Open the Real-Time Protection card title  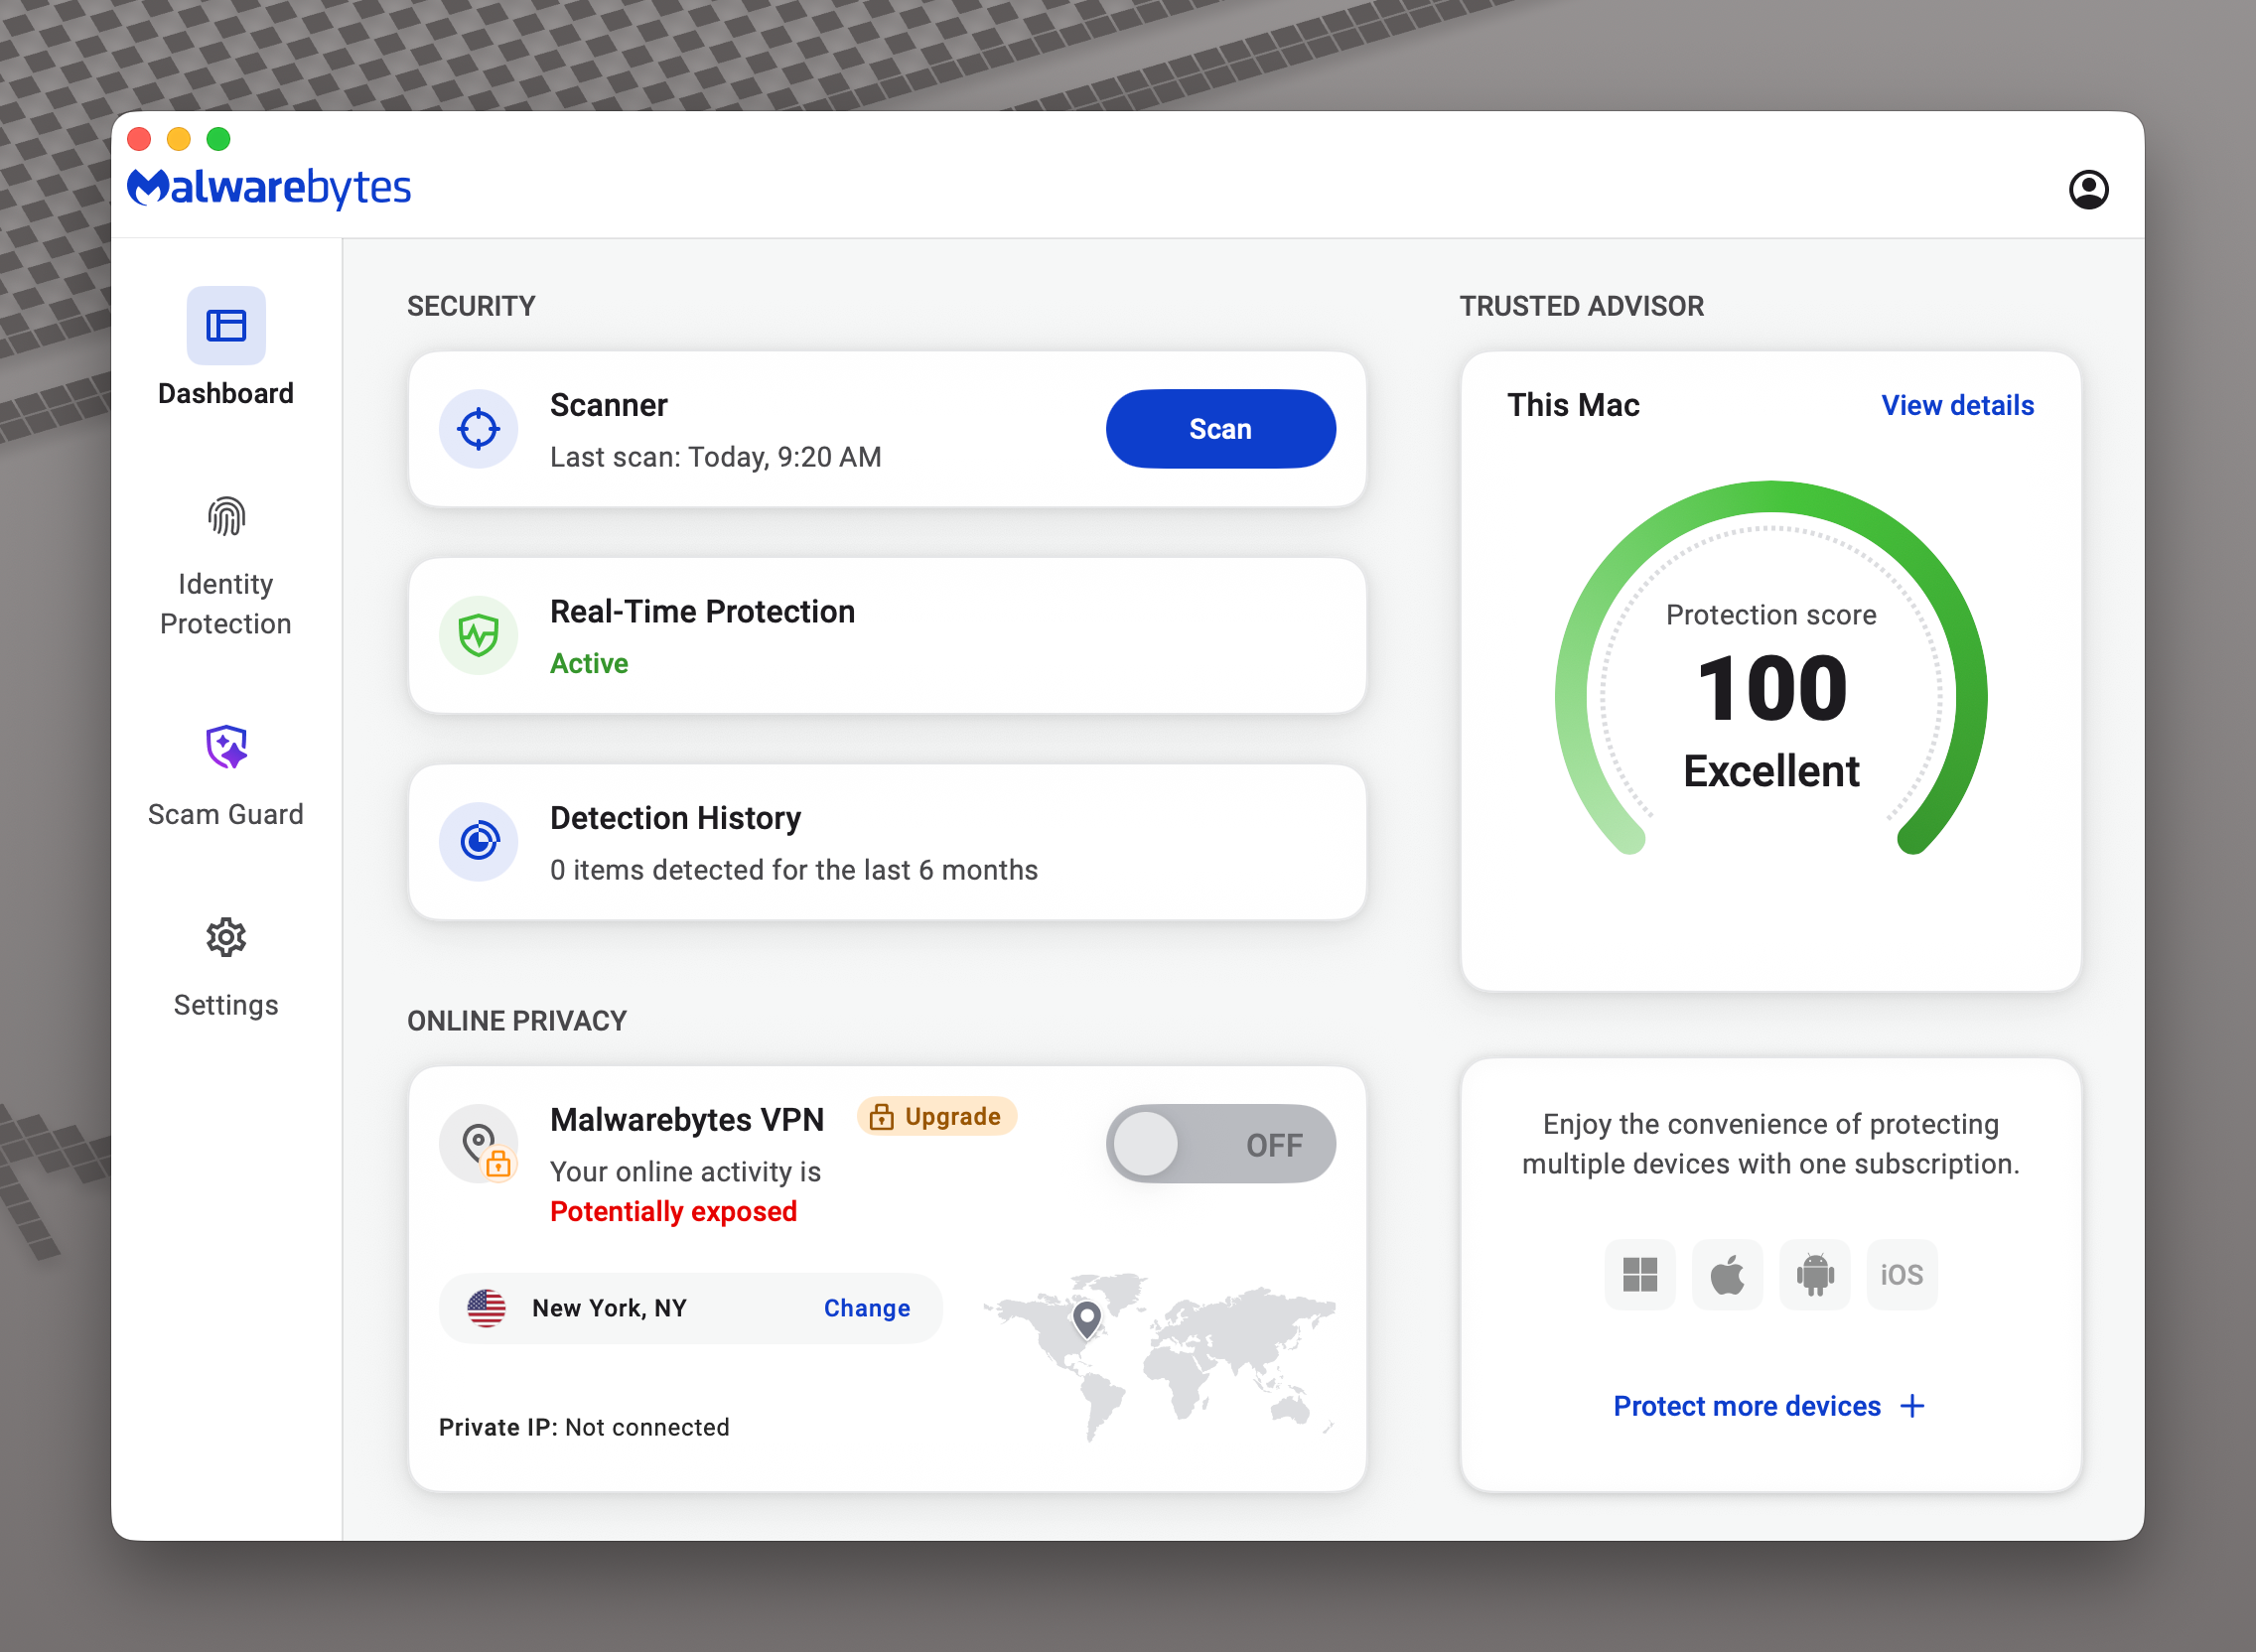point(702,611)
